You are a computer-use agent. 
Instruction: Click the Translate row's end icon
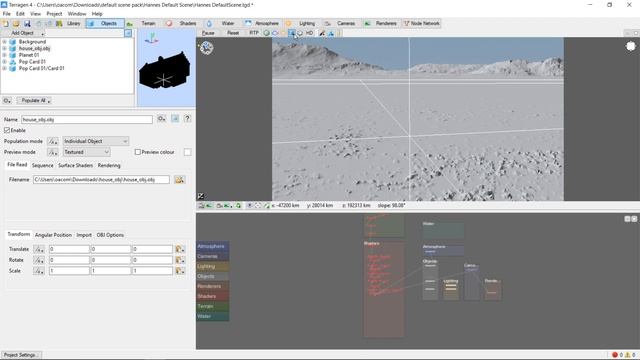click(180, 249)
